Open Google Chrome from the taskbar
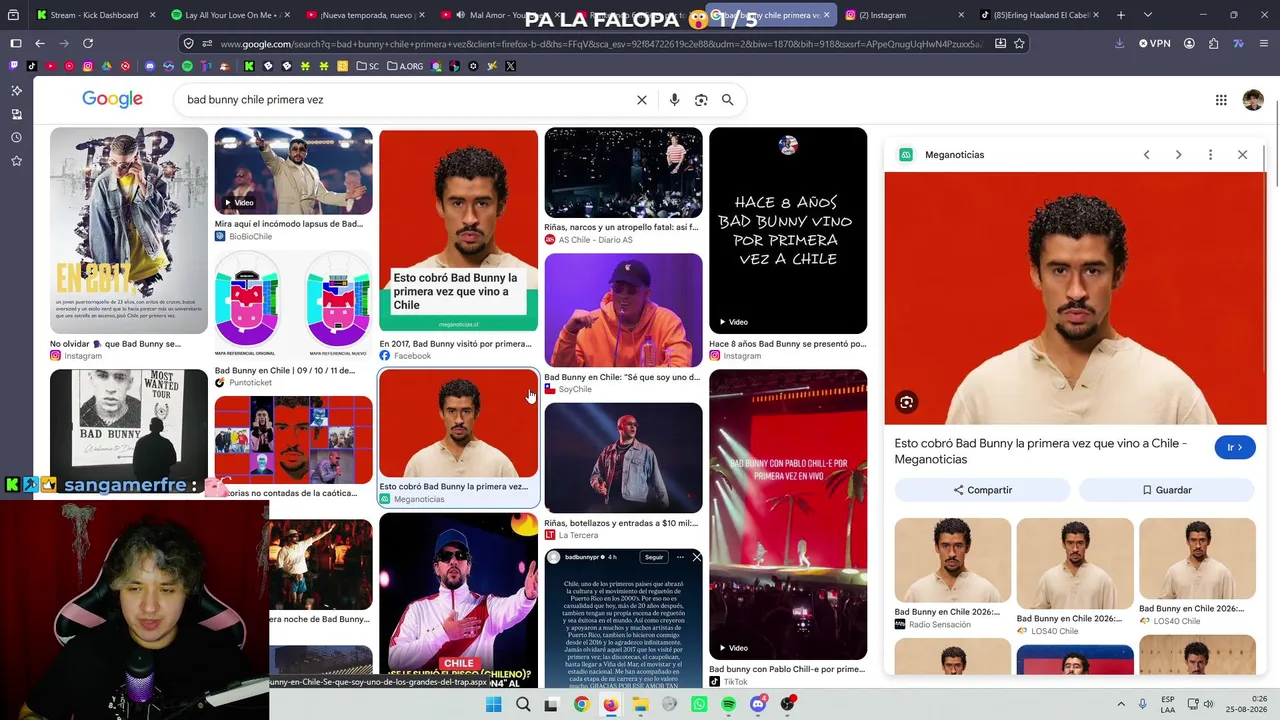 581,704
